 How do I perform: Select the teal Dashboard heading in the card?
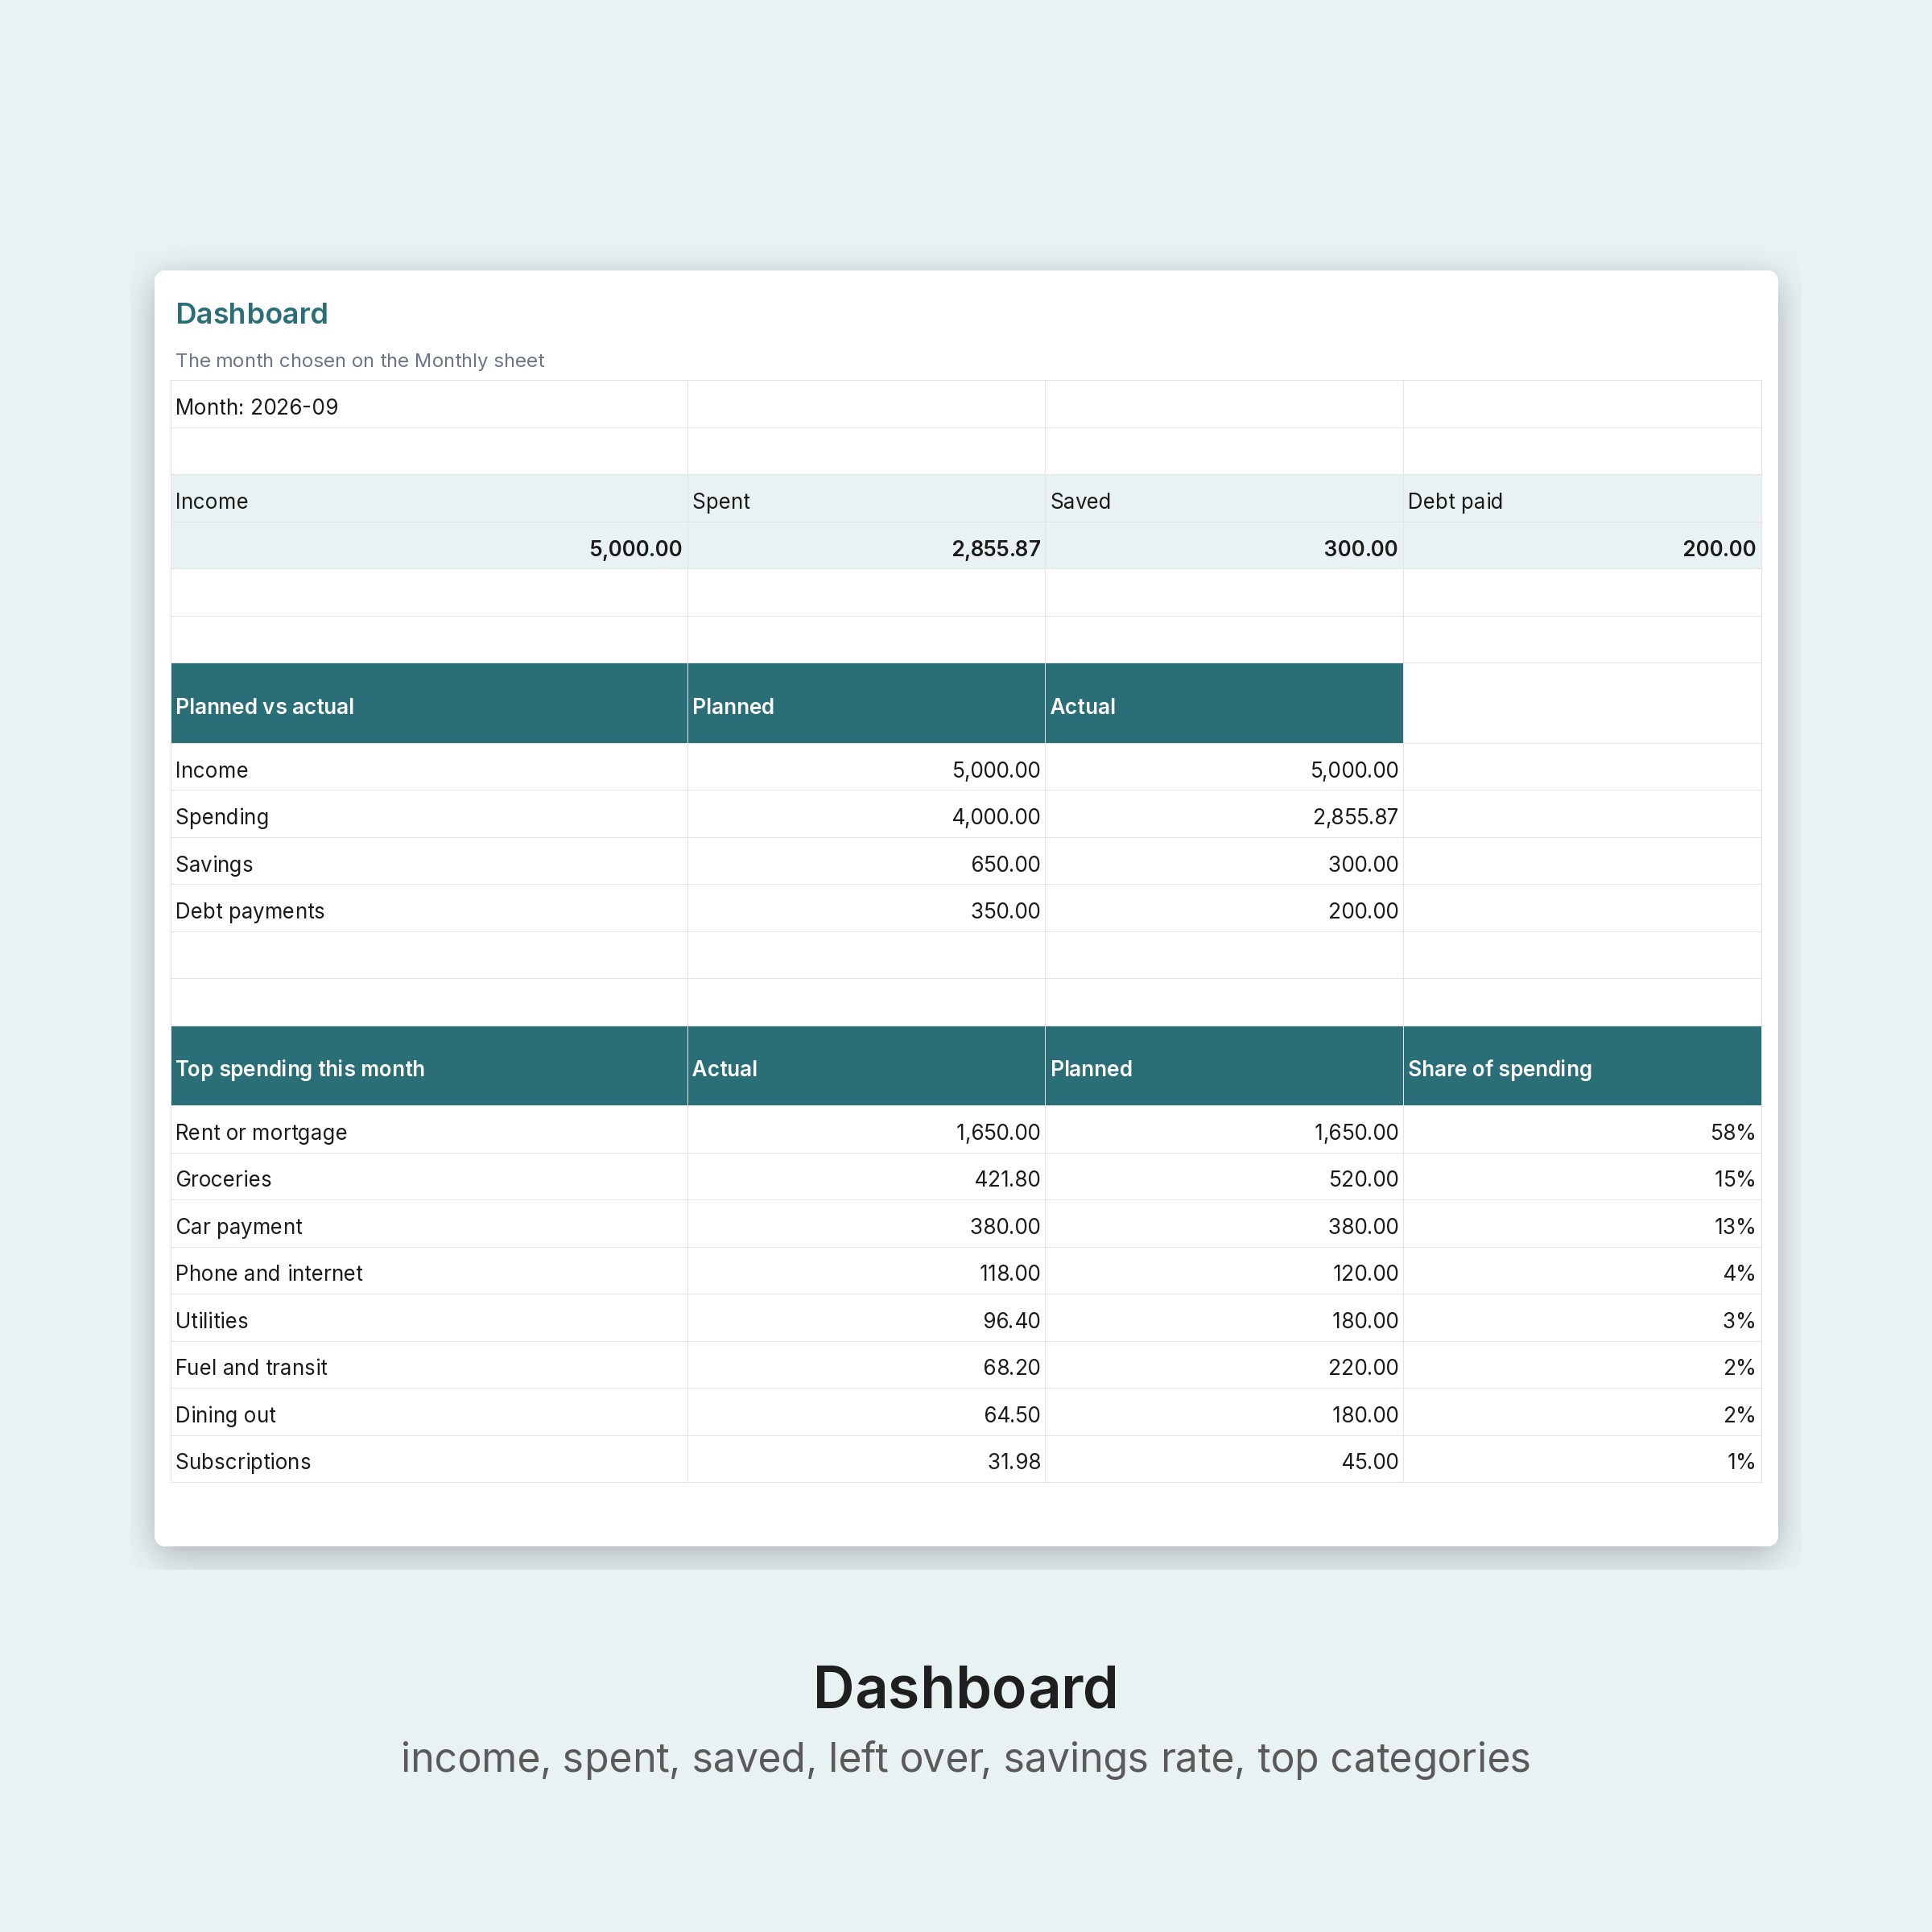[x=251, y=314]
